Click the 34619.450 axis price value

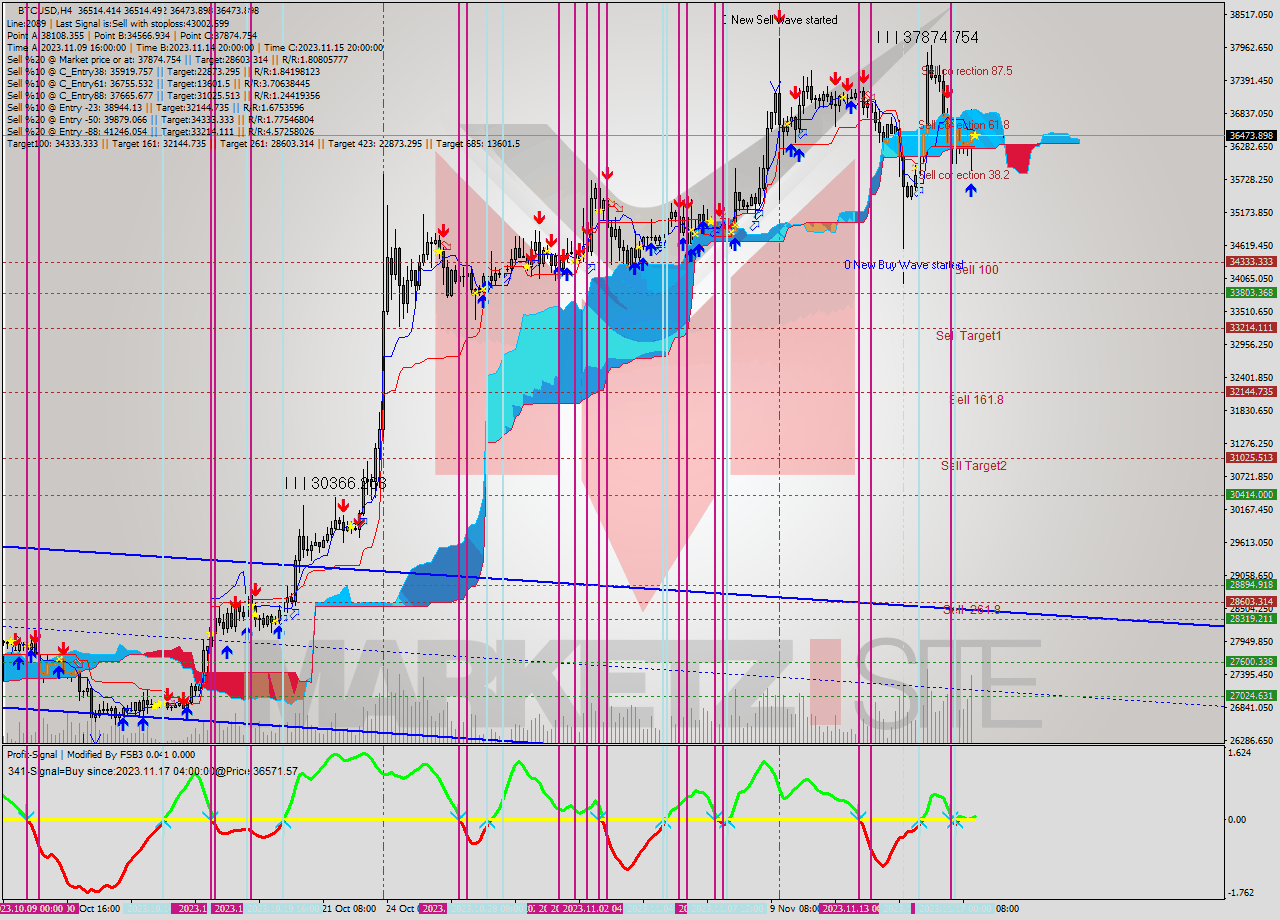click(1251, 246)
